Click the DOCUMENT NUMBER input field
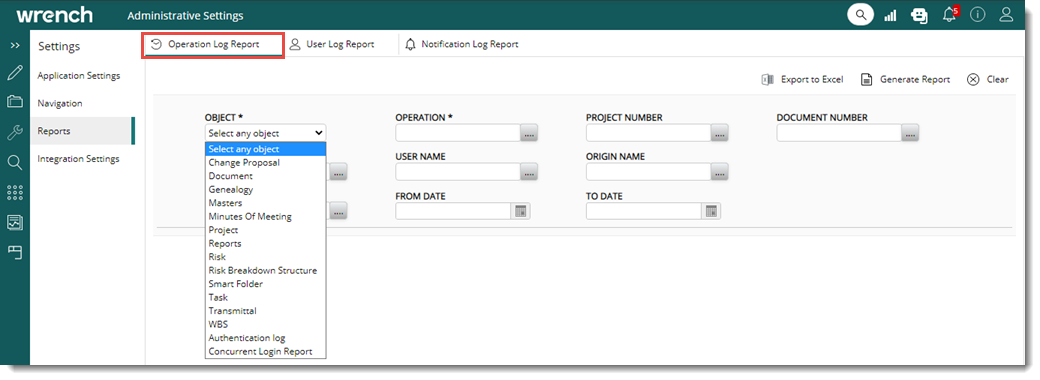The width and height of the screenshot is (1040, 380). pos(838,133)
